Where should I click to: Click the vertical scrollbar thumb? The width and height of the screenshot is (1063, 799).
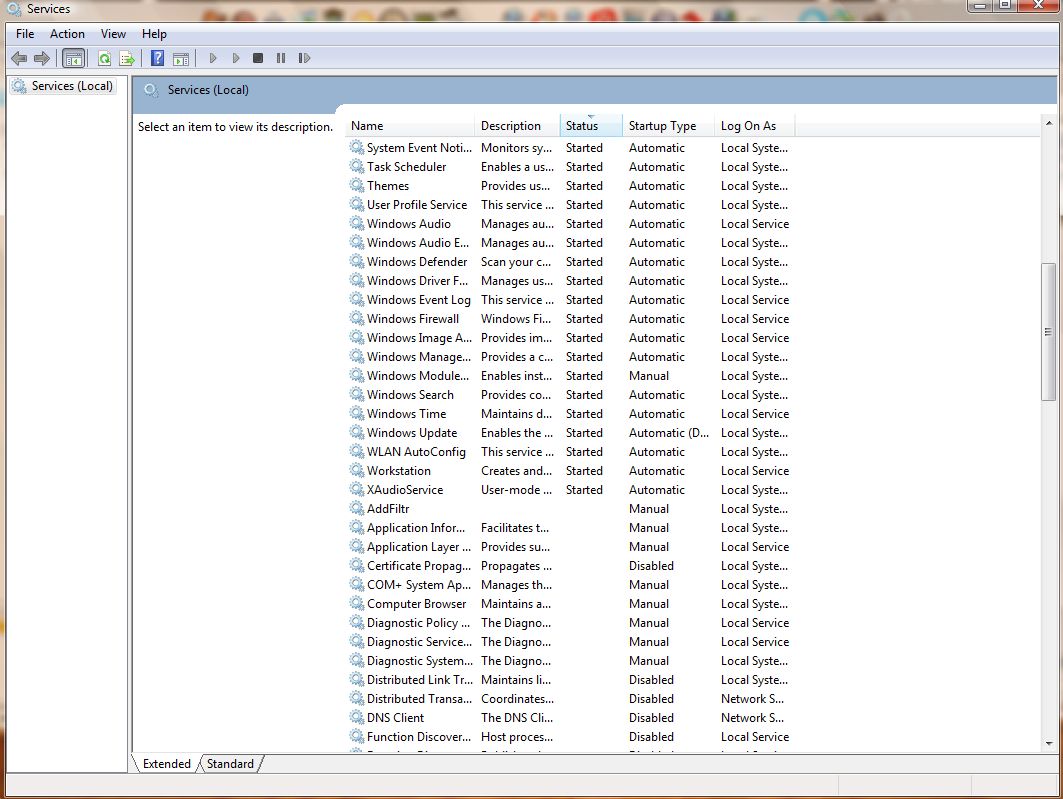point(1048,332)
